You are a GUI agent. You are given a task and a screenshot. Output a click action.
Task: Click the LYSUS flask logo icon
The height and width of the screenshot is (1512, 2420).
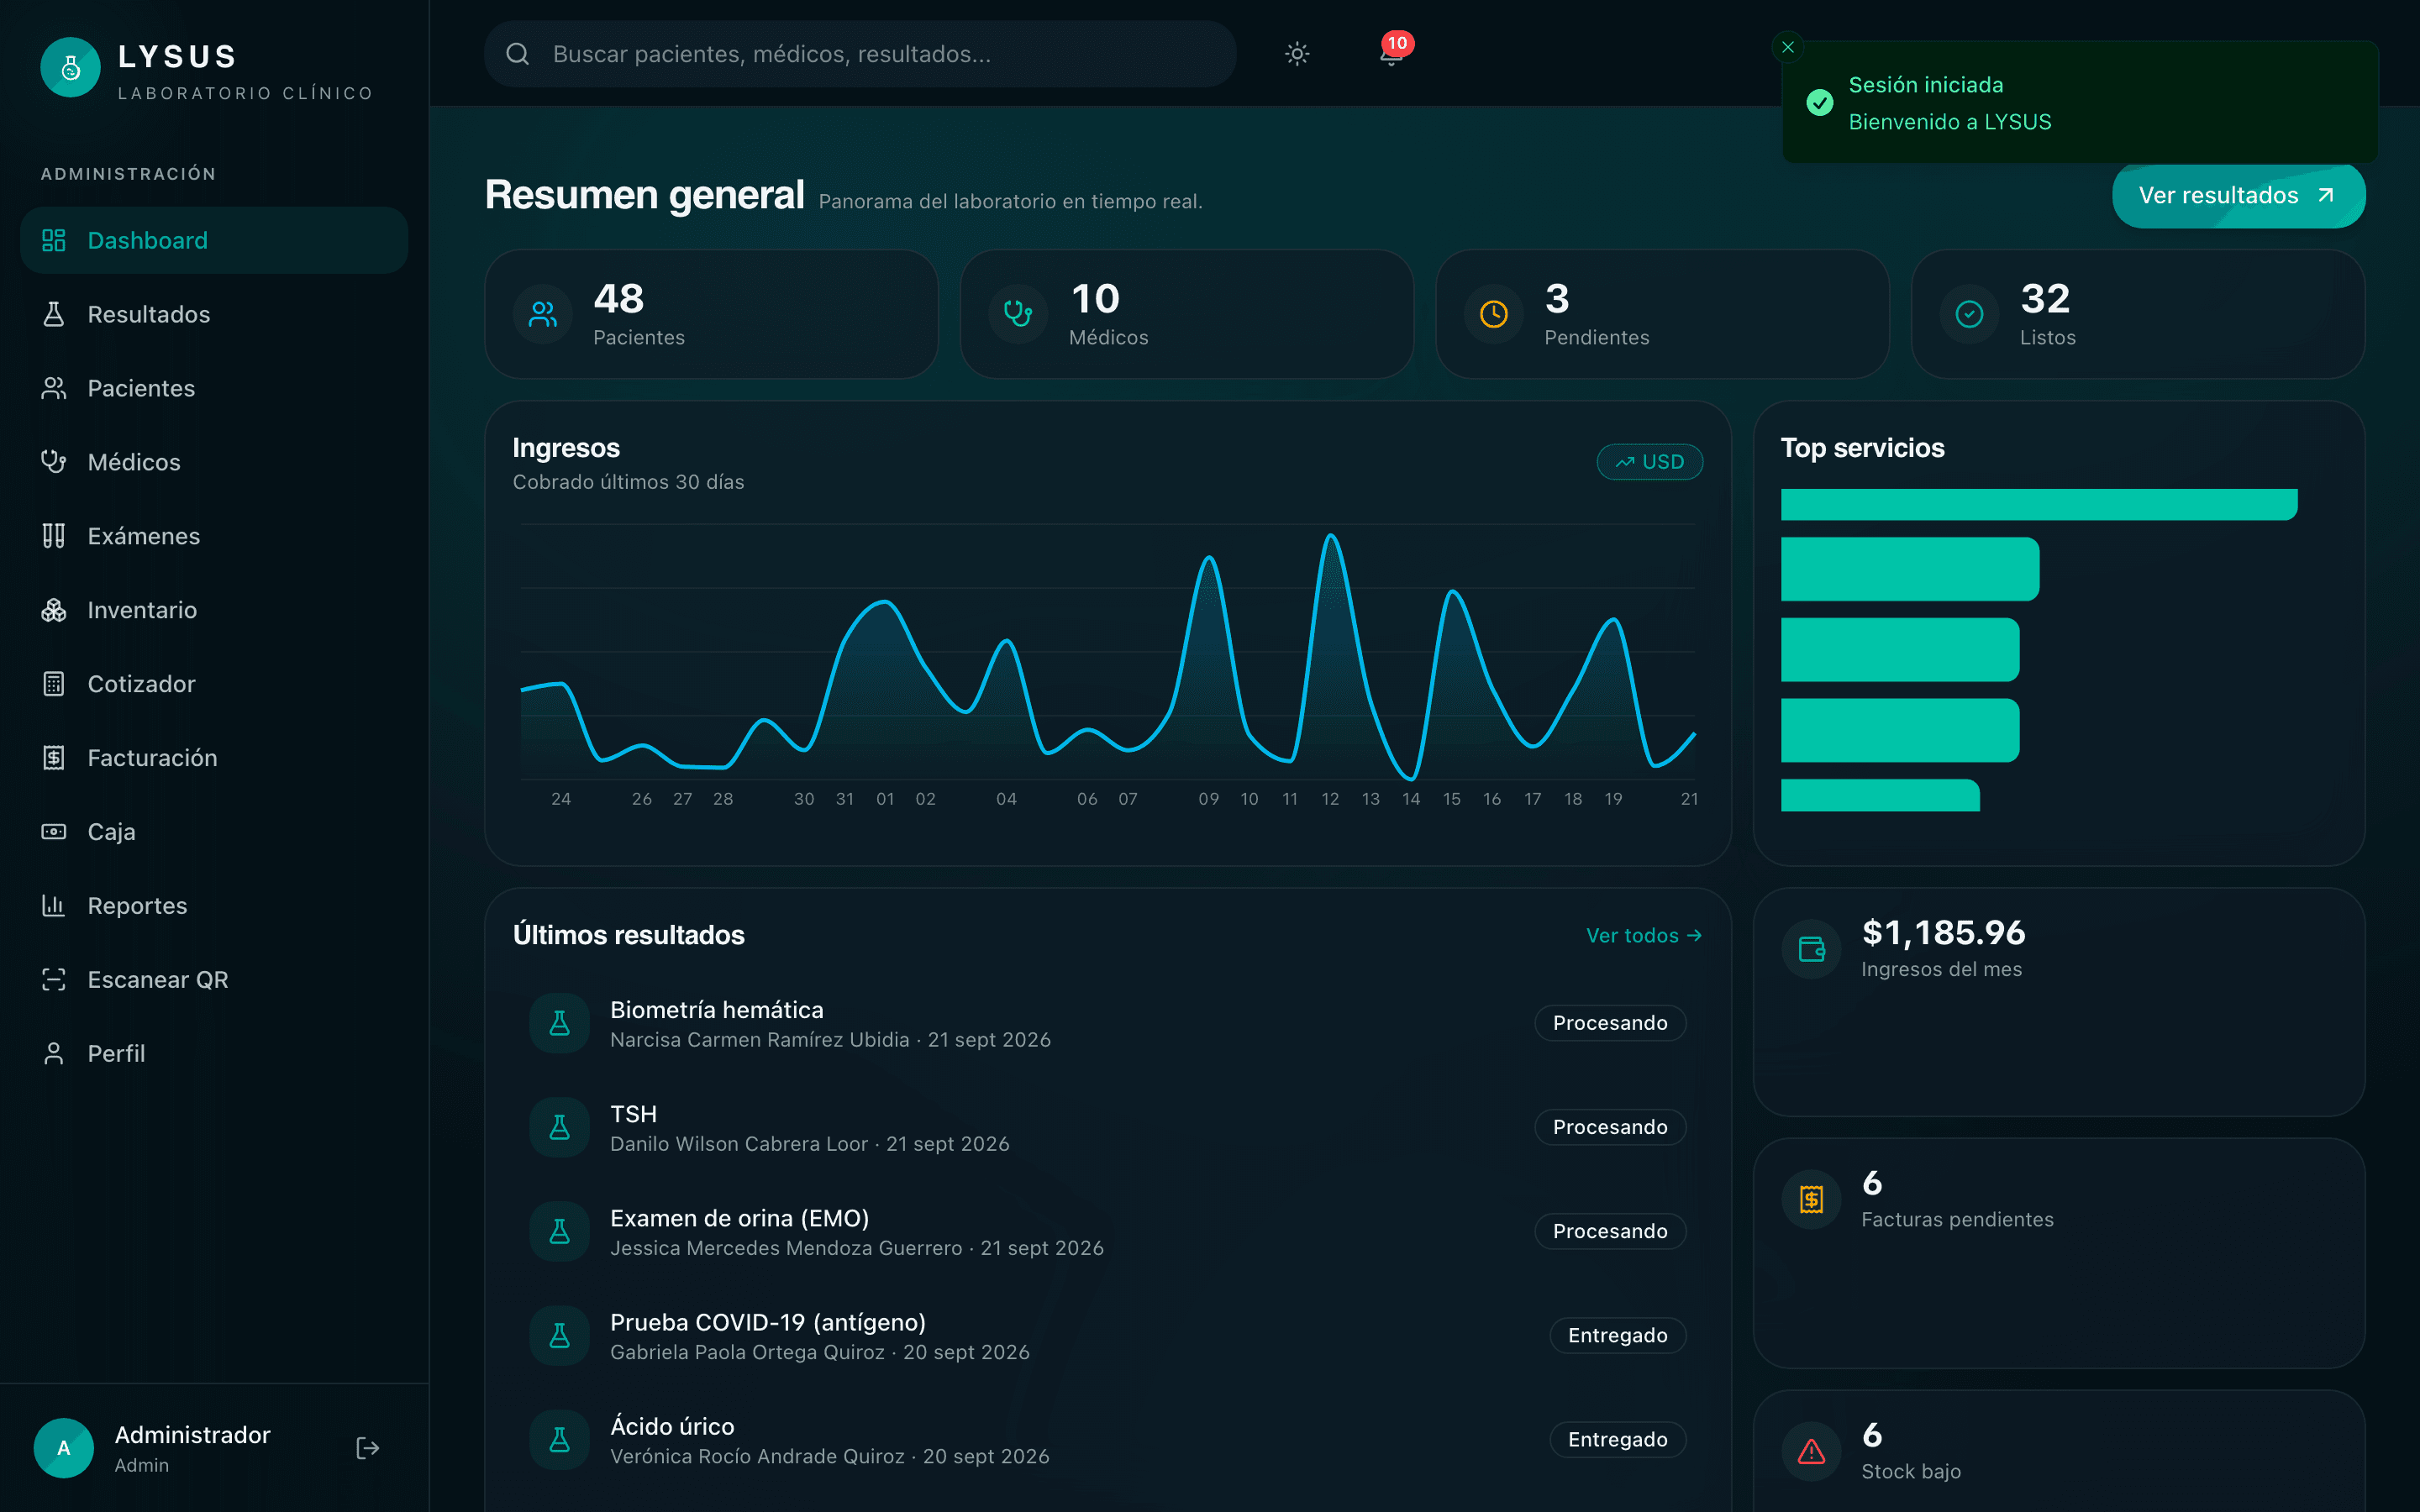[x=70, y=68]
